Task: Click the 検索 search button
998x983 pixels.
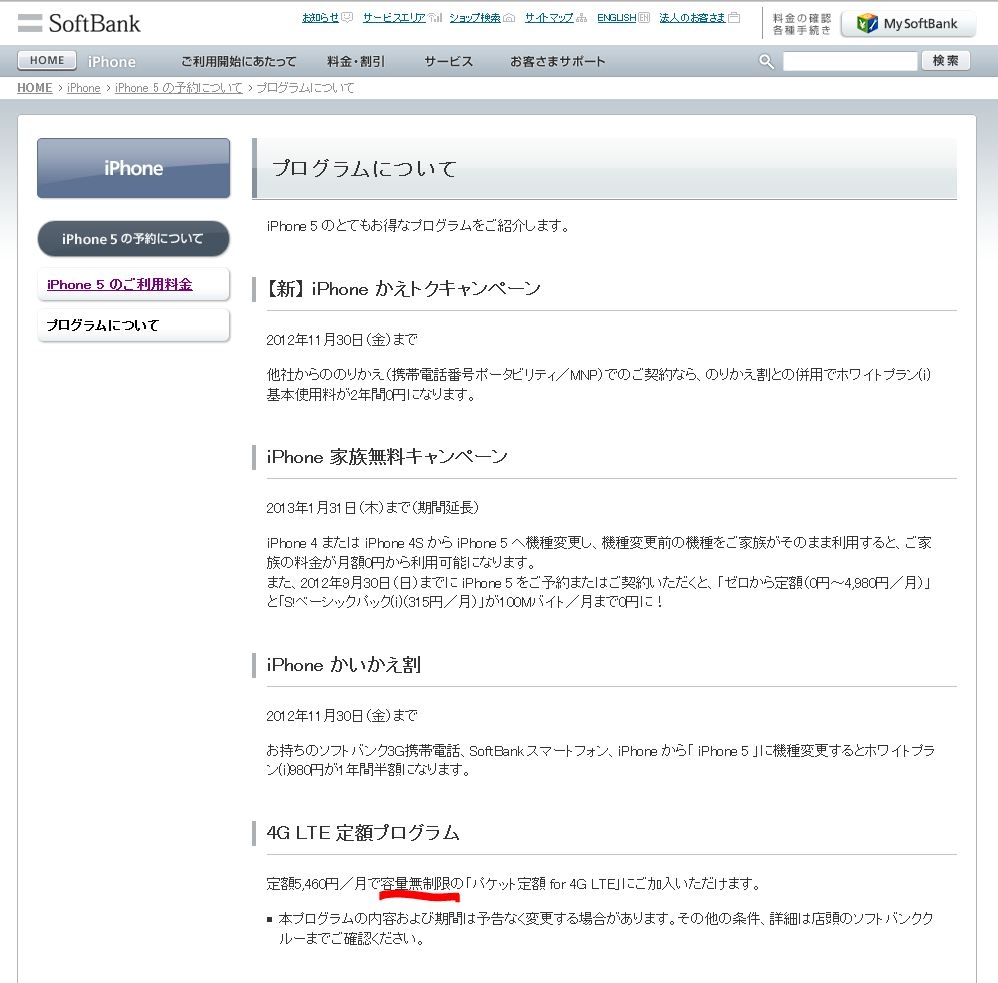Action: coord(946,60)
